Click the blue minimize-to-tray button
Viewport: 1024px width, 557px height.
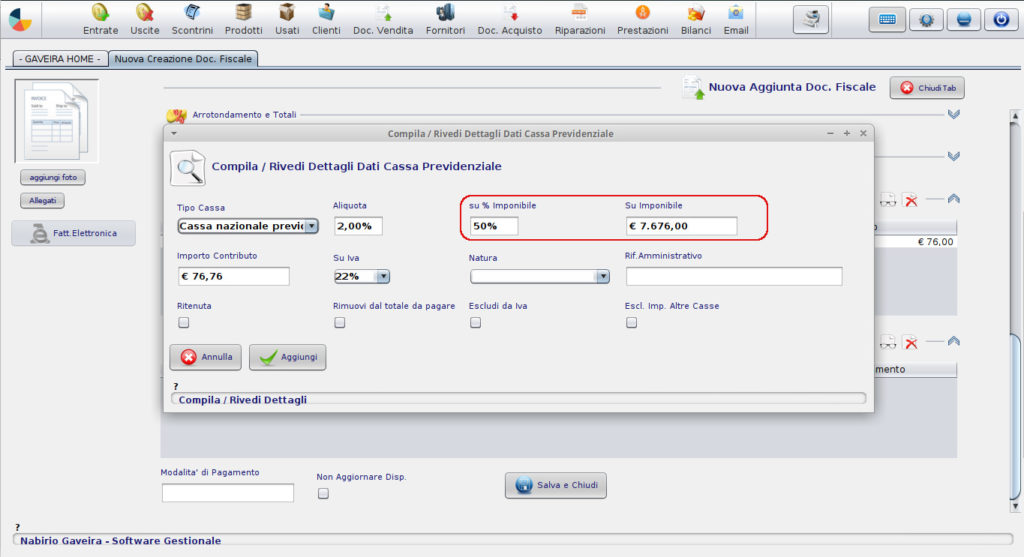coord(963,20)
